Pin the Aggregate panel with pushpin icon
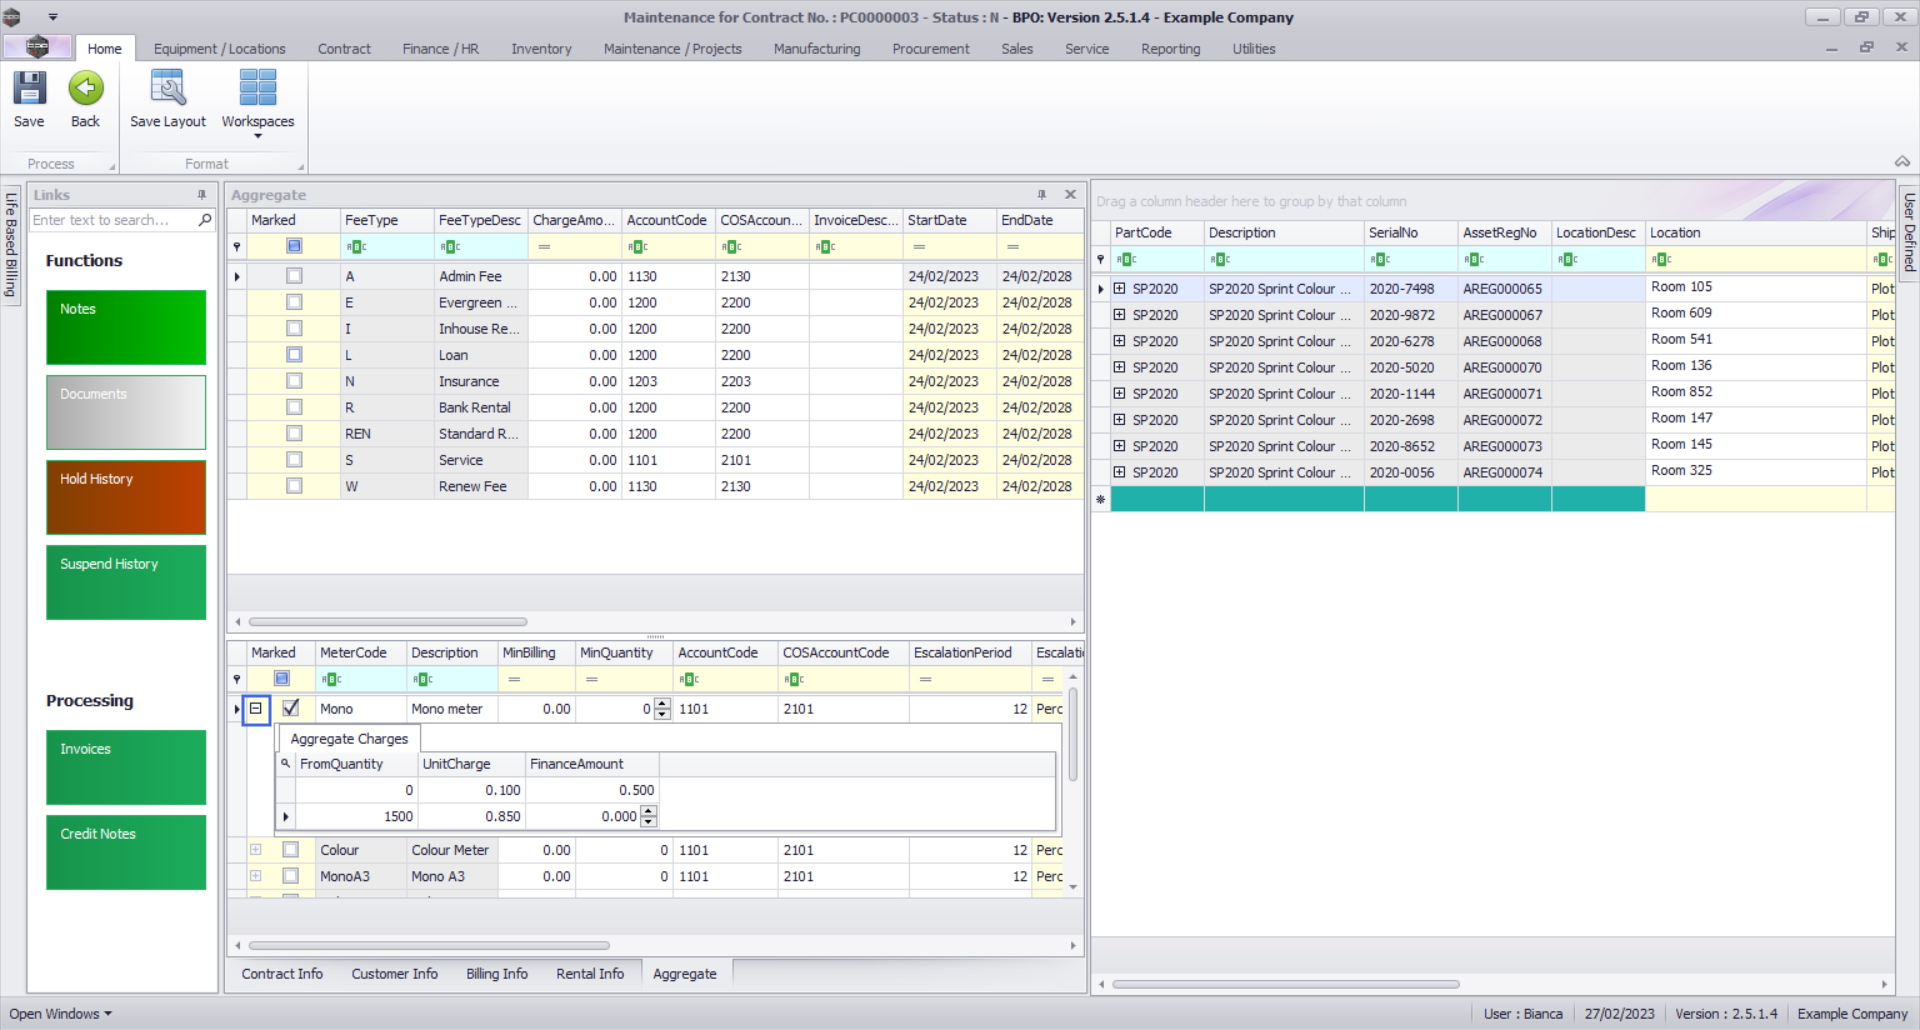Image resolution: width=1920 pixels, height=1030 pixels. click(1041, 195)
